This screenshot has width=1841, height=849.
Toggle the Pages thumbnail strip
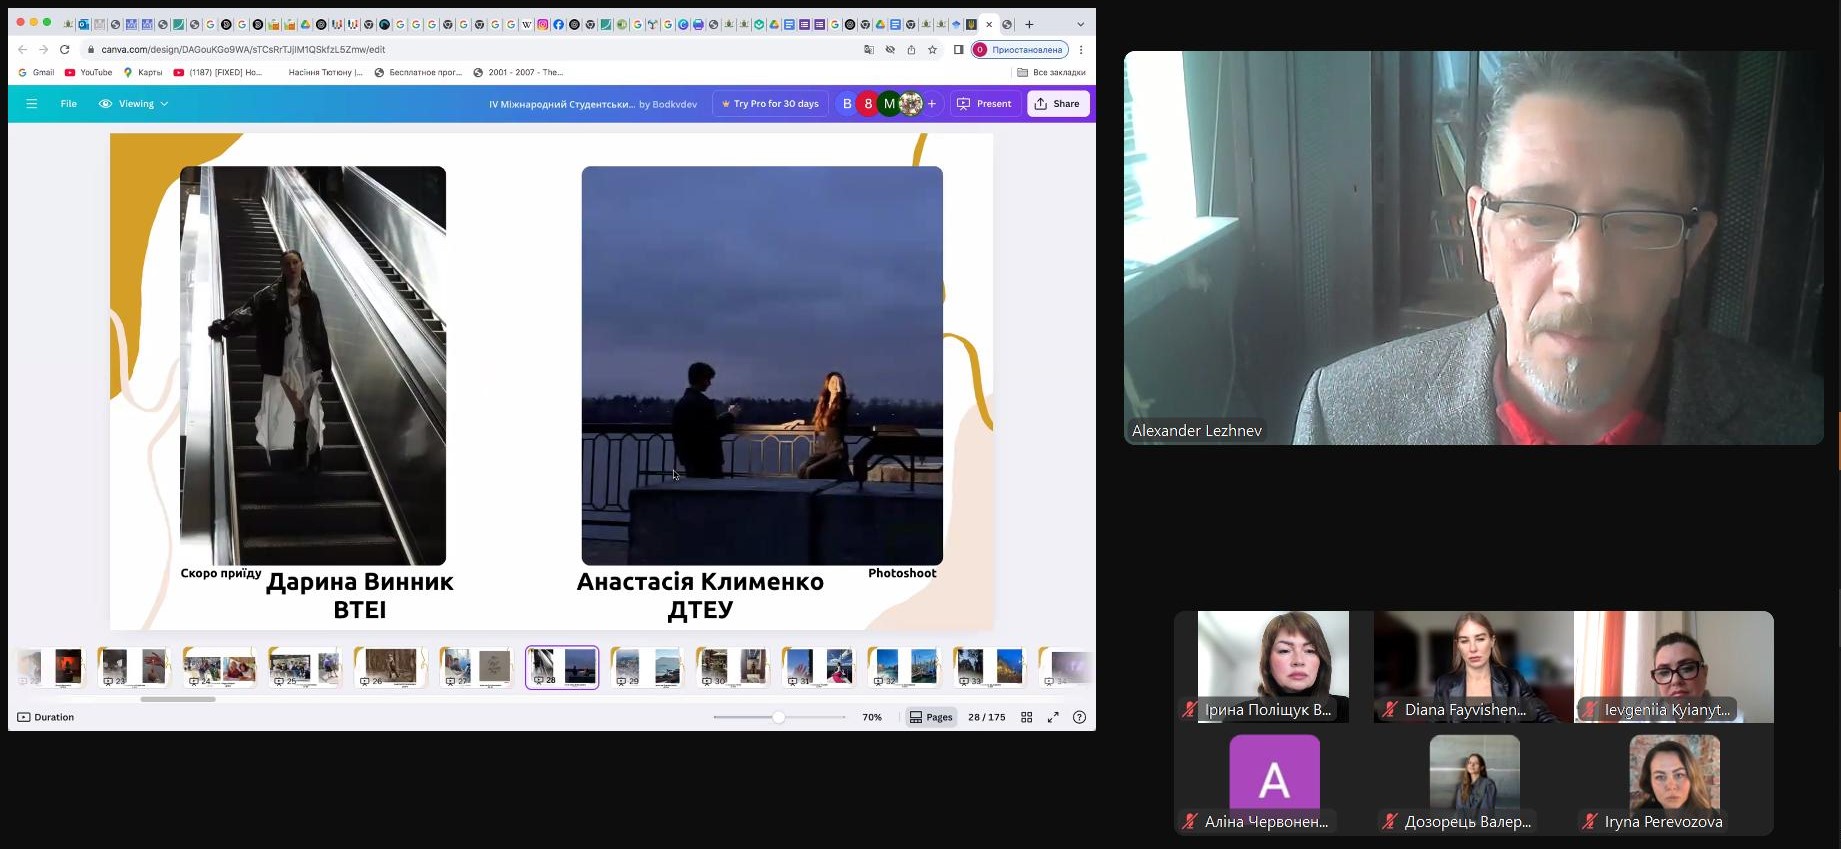[930, 717]
